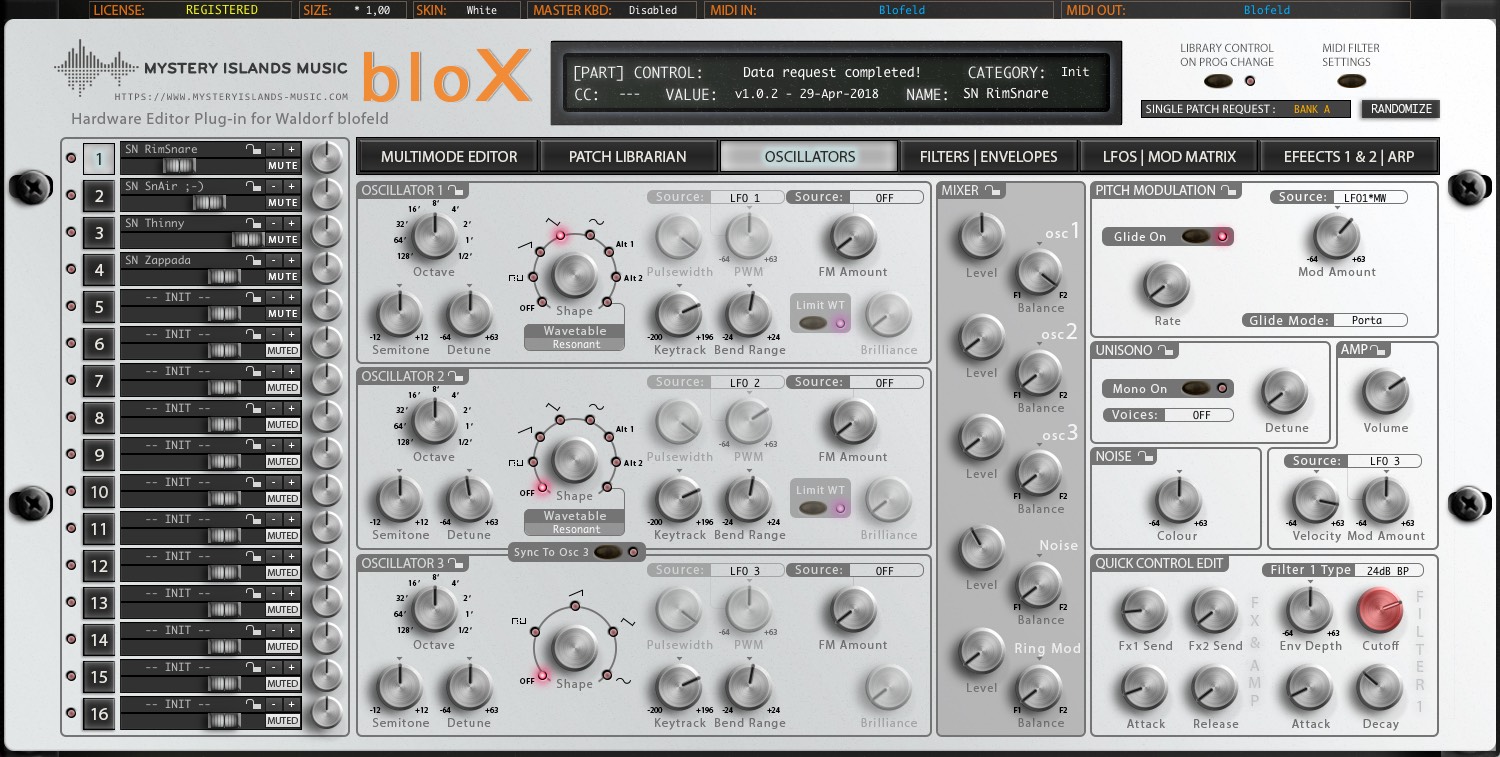Choose the sawtooth shape LED on Oscillator 1
This screenshot has height=757, width=1500.
[x=542, y=252]
